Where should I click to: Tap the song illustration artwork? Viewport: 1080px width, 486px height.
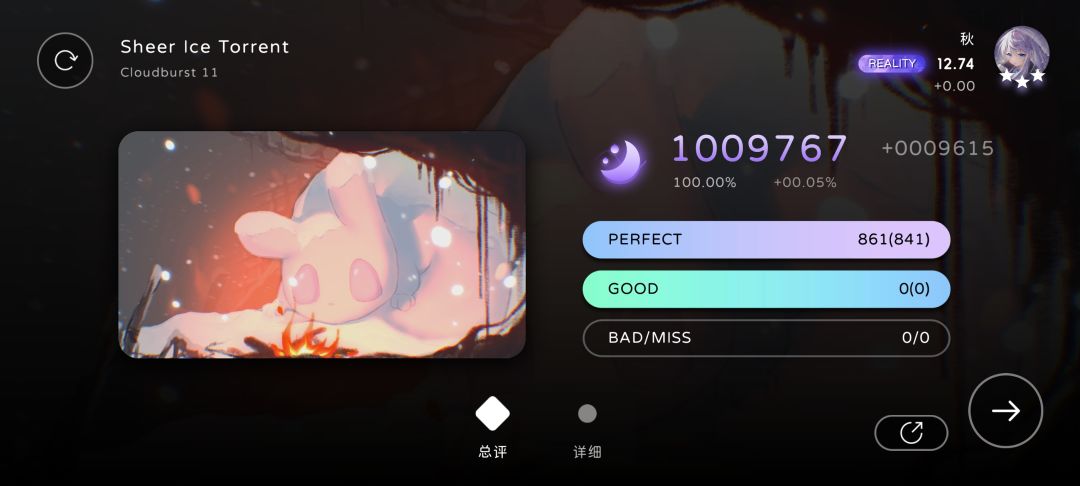point(322,244)
